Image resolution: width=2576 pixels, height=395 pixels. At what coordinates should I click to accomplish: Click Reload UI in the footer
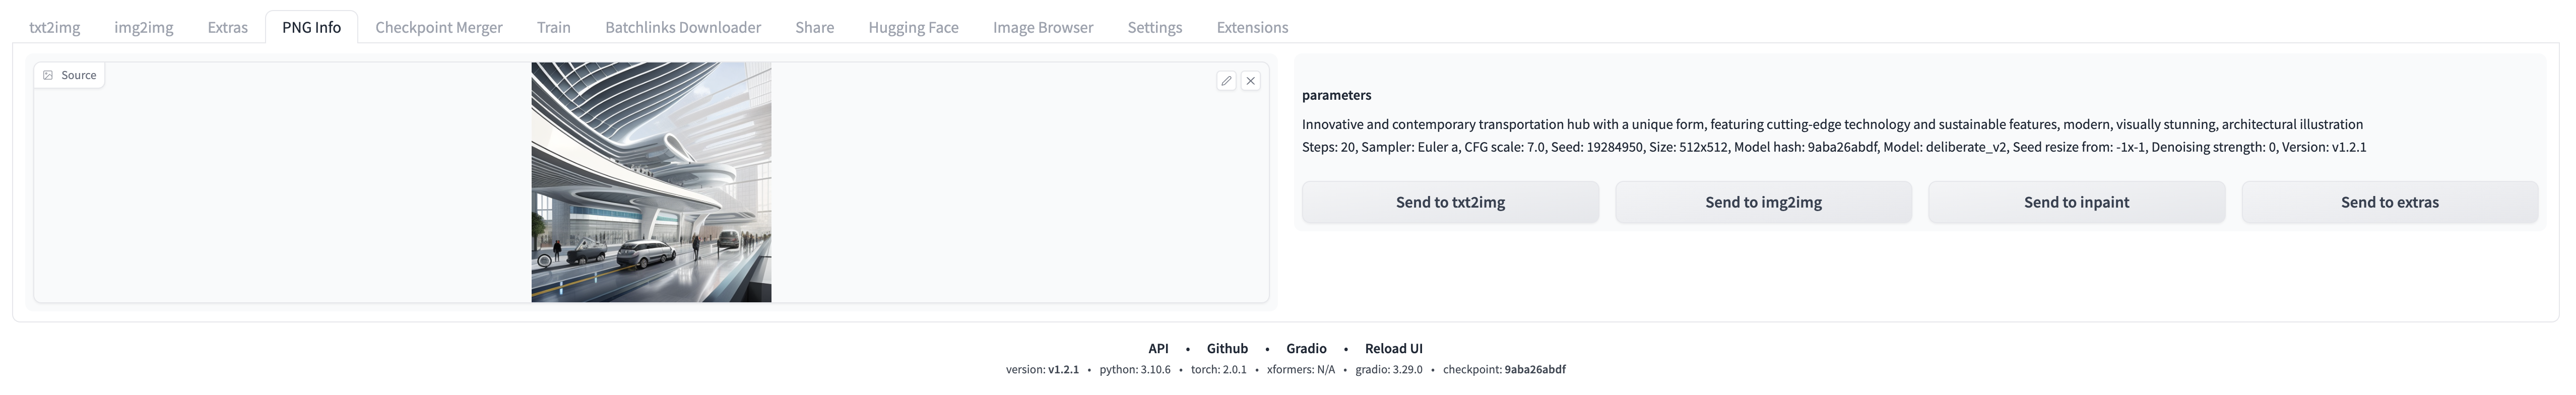[1394, 348]
